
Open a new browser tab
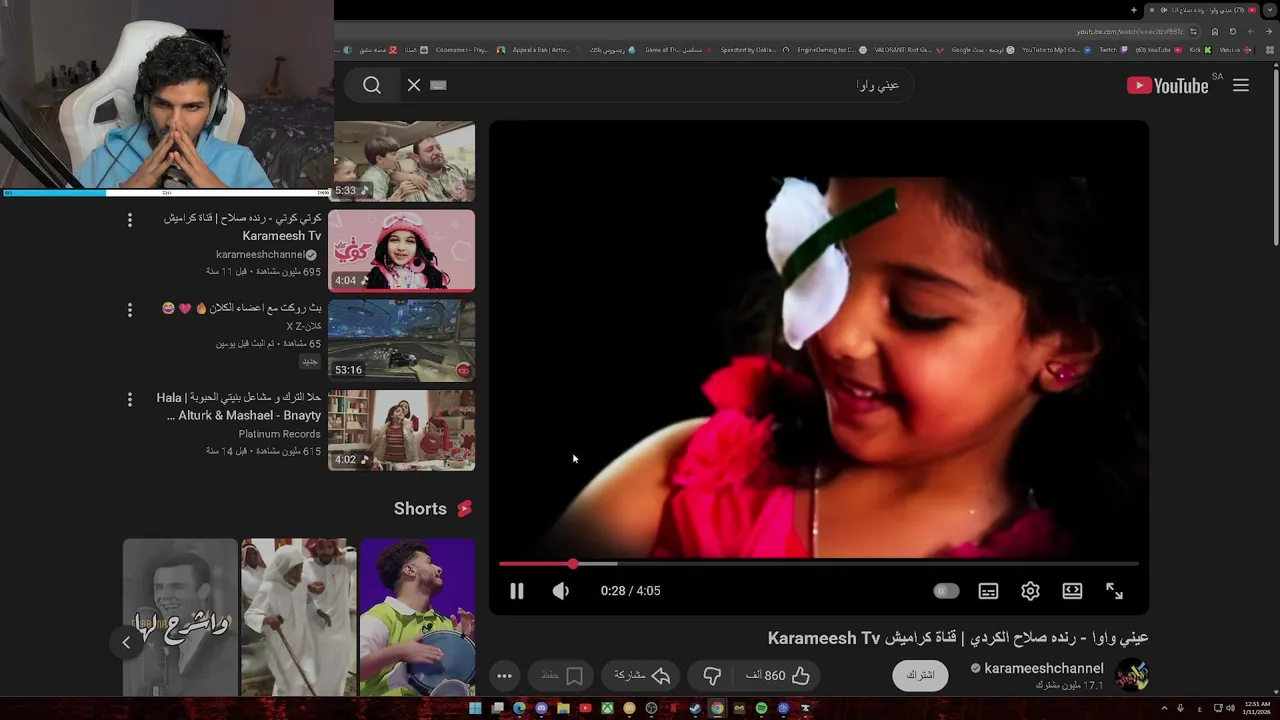[x=1134, y=10]
